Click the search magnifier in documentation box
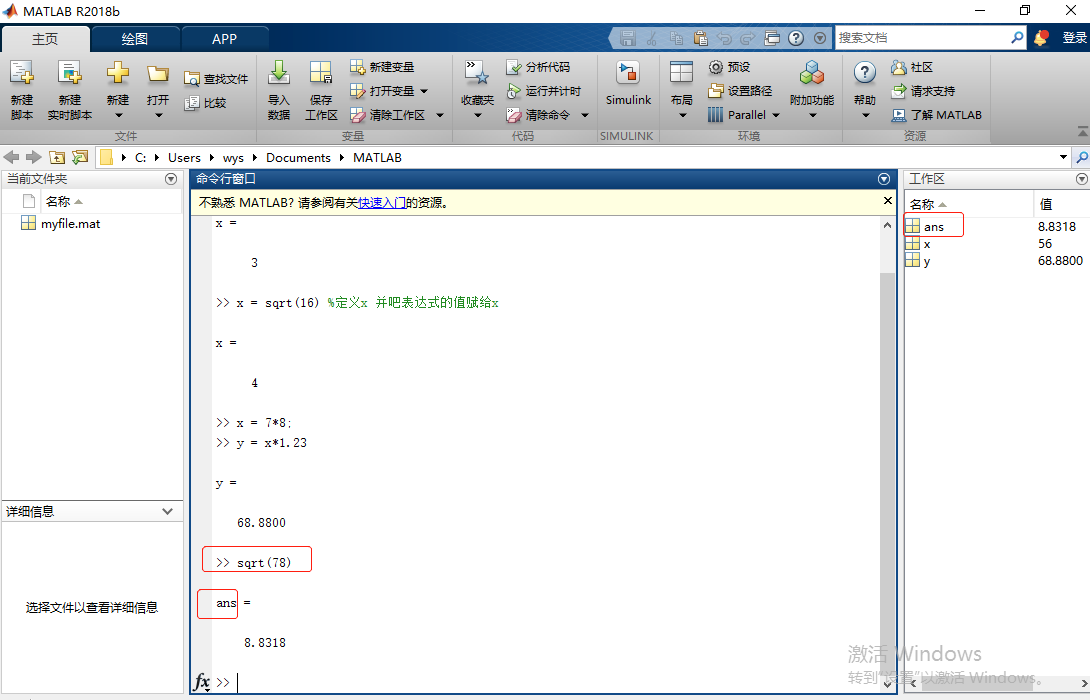The image size is (1090, 700). point(1017,38)
